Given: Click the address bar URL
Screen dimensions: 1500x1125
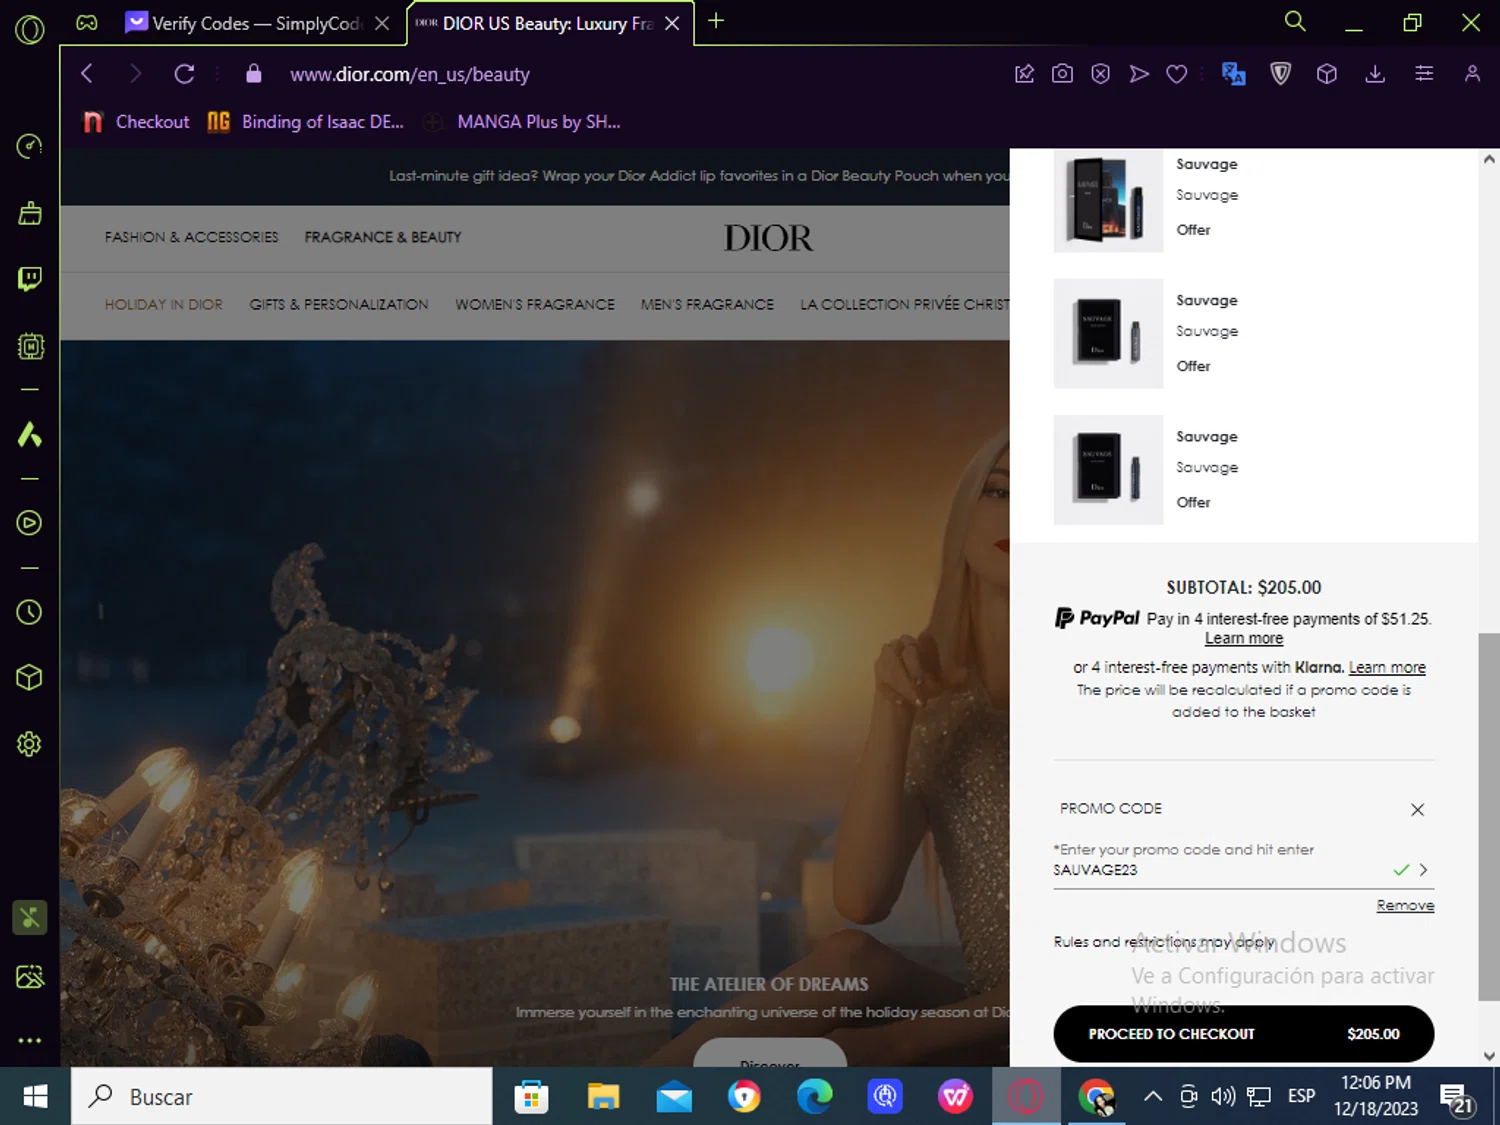Looking at the screenshot, I should 409,74.
